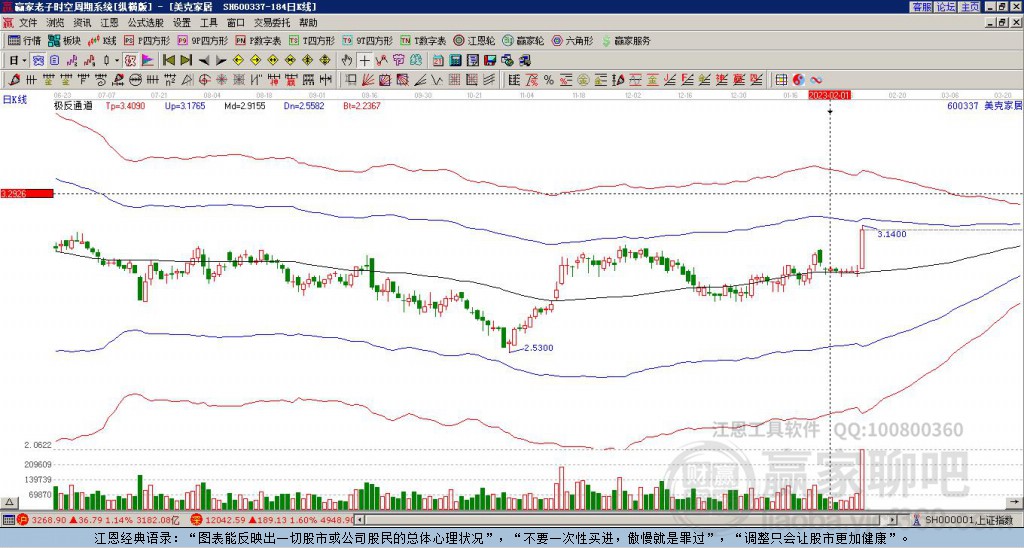Select the hand pan tool
The height and width of the screenshot is (548, 1024).
347,61
